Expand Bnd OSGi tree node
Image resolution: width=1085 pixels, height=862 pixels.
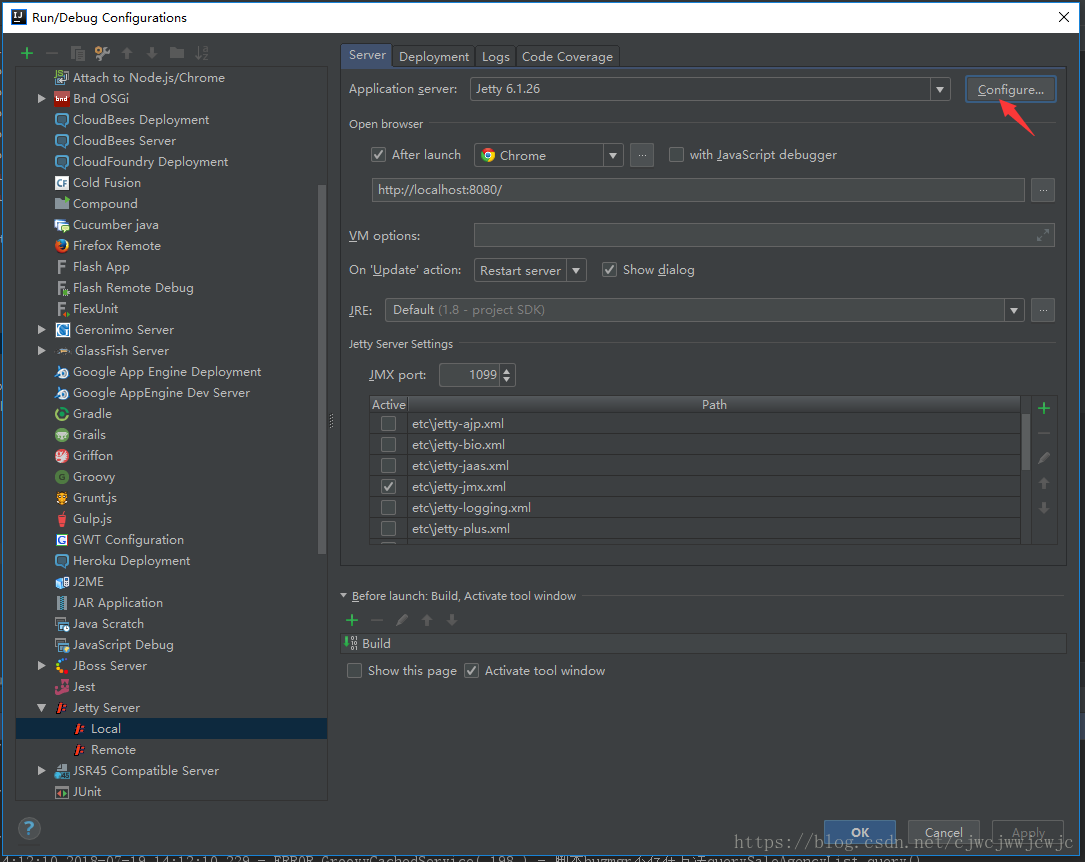coord(42,98)
